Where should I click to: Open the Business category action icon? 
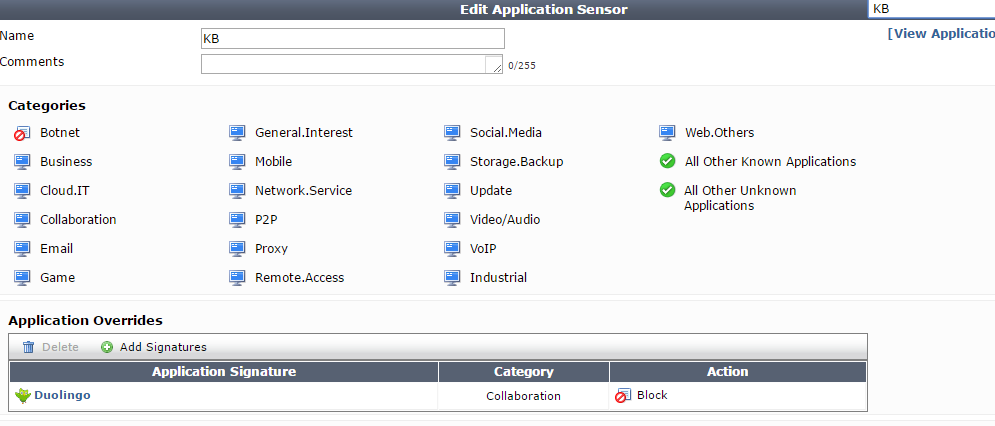pyautogui.click(x=22, y=162)
